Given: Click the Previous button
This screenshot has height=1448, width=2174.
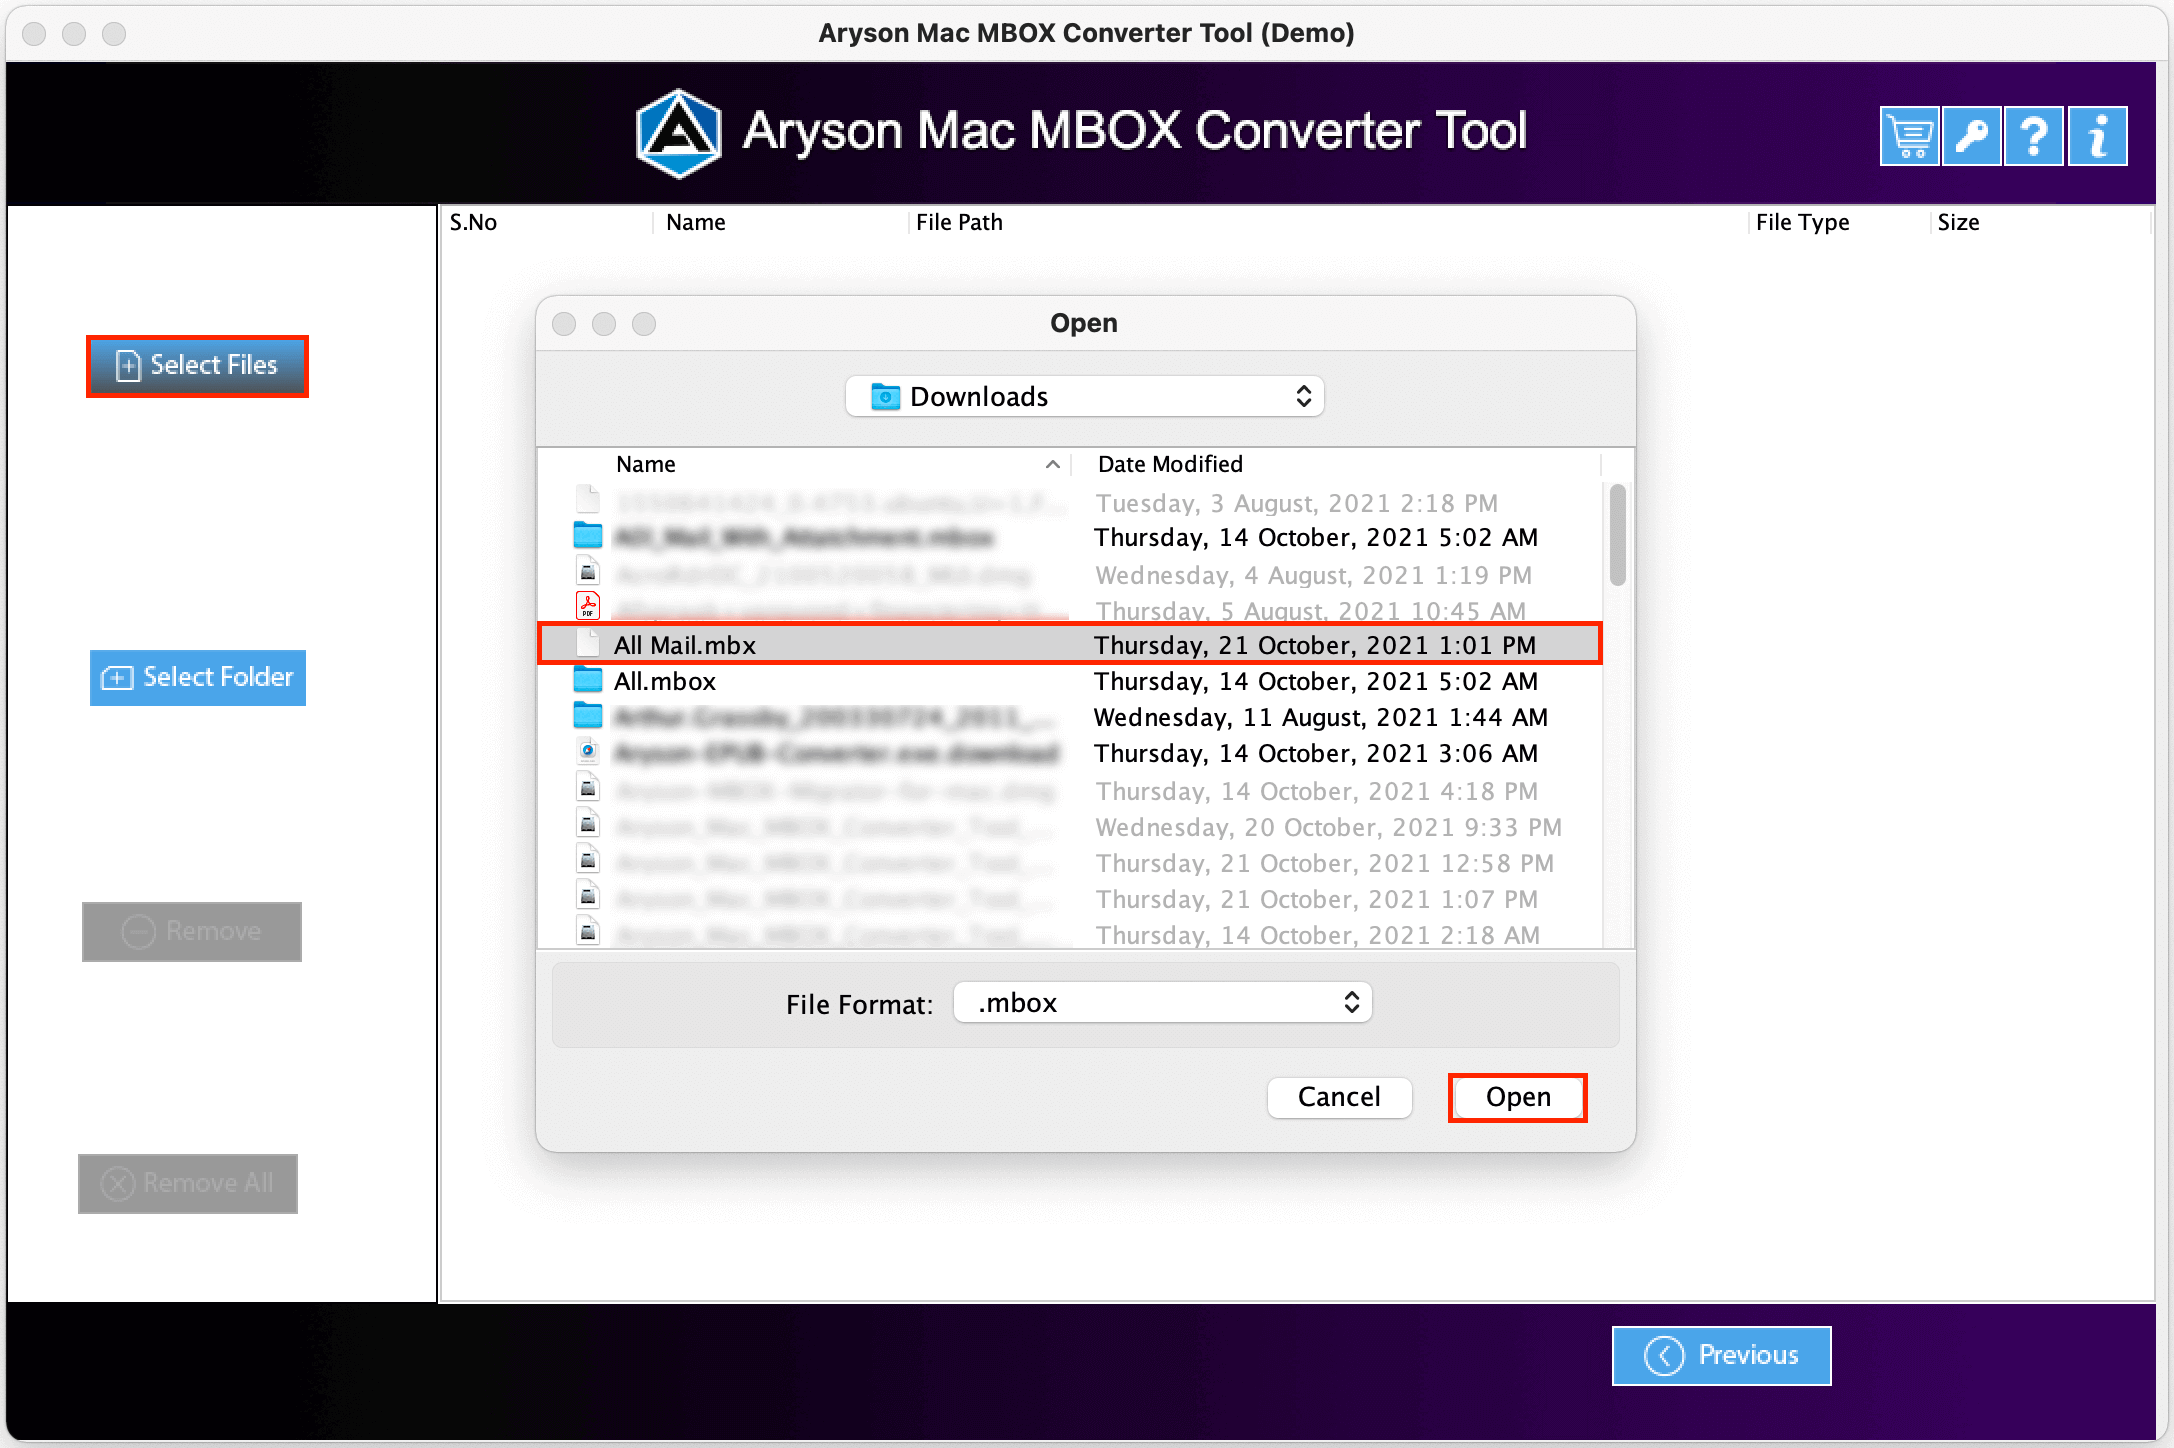Looking at the screenshot, I should tap(1721, 1356).
